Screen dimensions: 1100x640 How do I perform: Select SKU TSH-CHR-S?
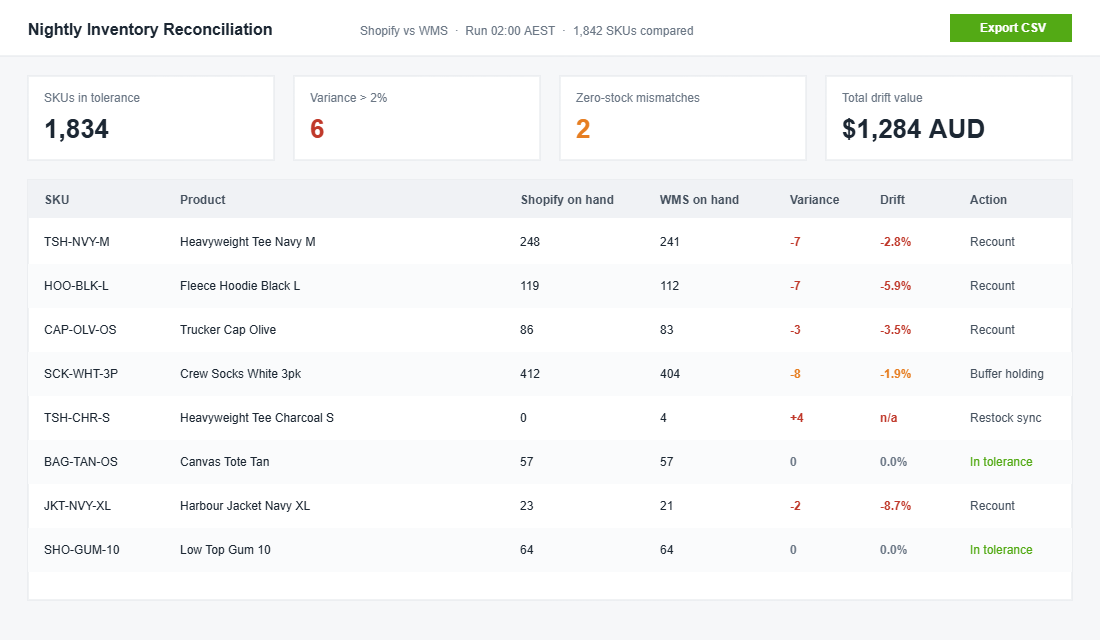pos(76,418)
